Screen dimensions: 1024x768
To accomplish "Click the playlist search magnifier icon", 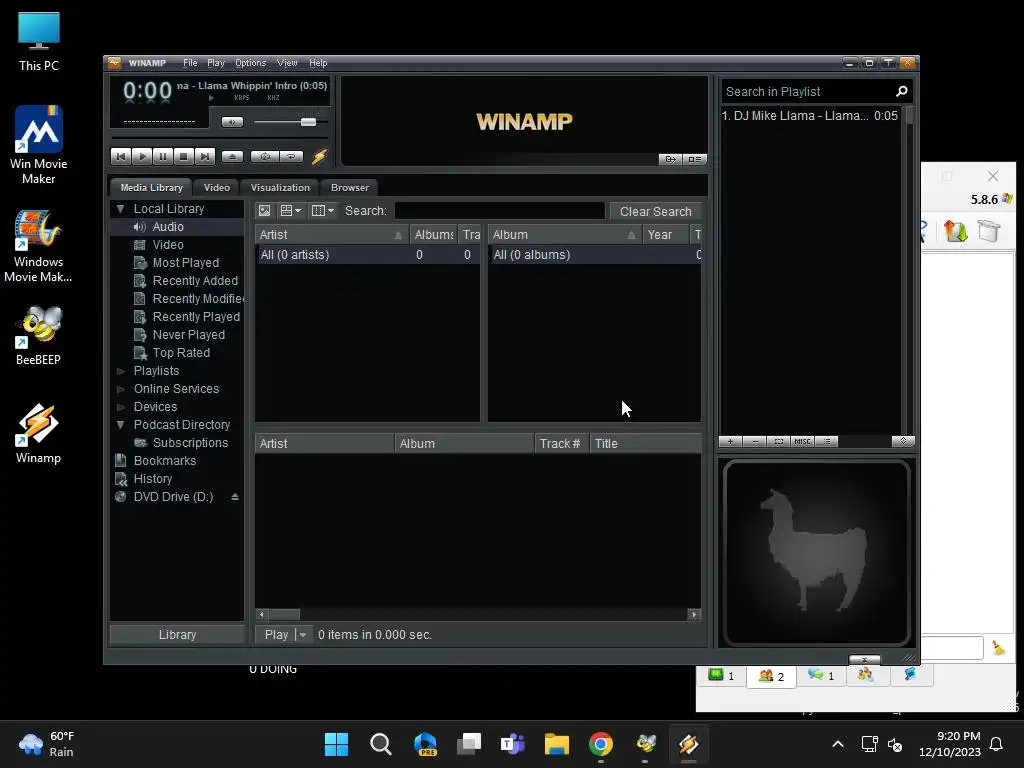I will coord(902,91).
